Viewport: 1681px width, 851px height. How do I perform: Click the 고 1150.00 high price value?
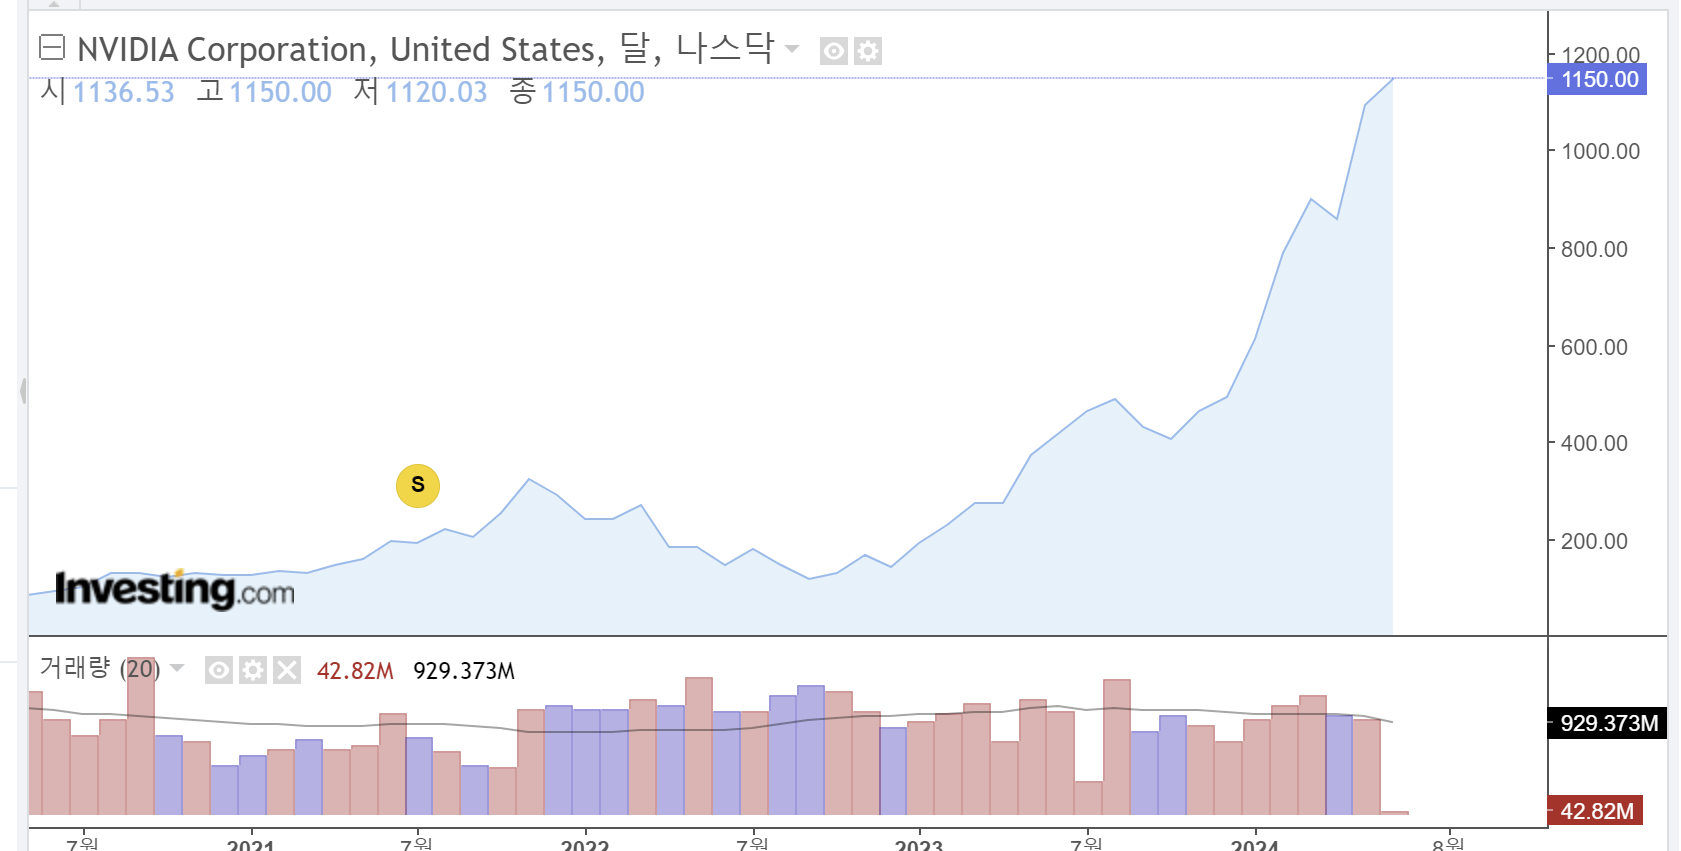264,92
